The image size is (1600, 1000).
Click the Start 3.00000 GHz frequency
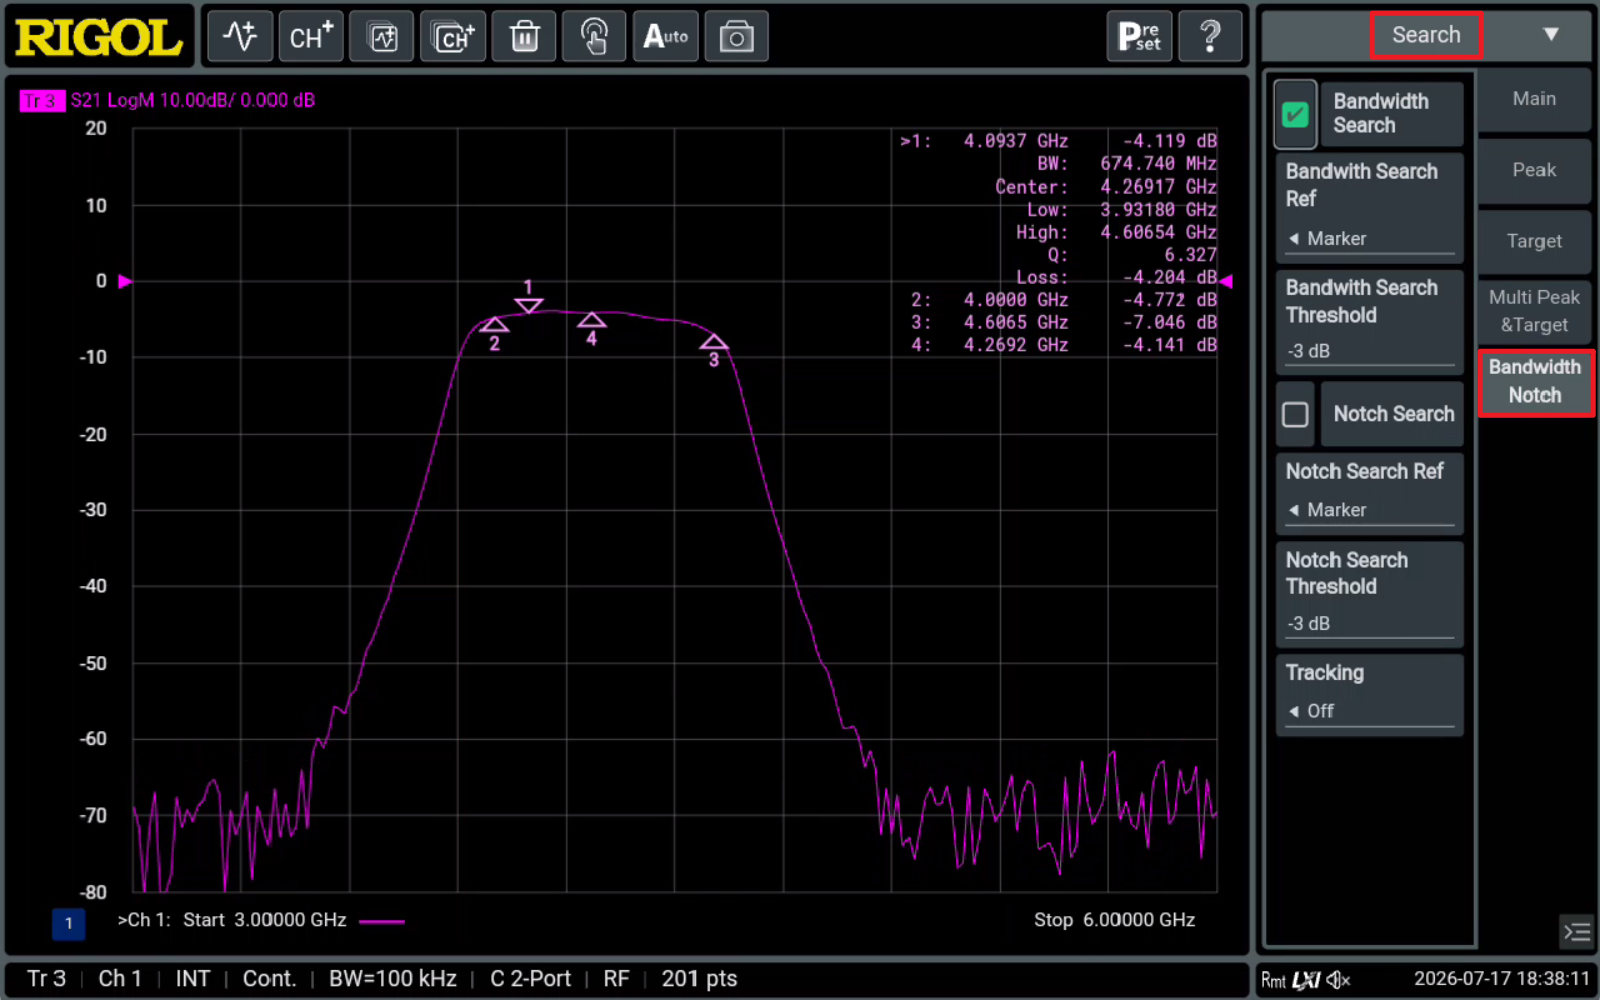point(264,920)
